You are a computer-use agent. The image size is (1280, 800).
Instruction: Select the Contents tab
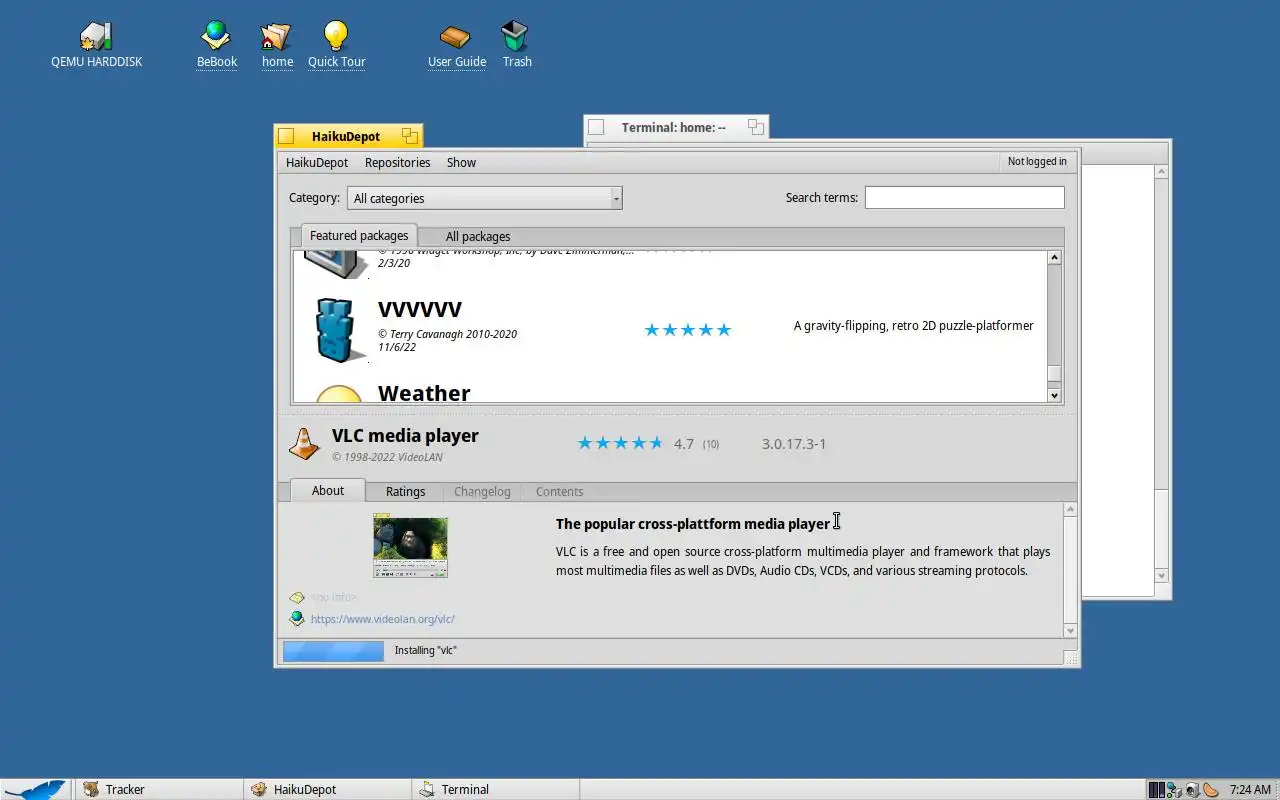tap(559, 492)
